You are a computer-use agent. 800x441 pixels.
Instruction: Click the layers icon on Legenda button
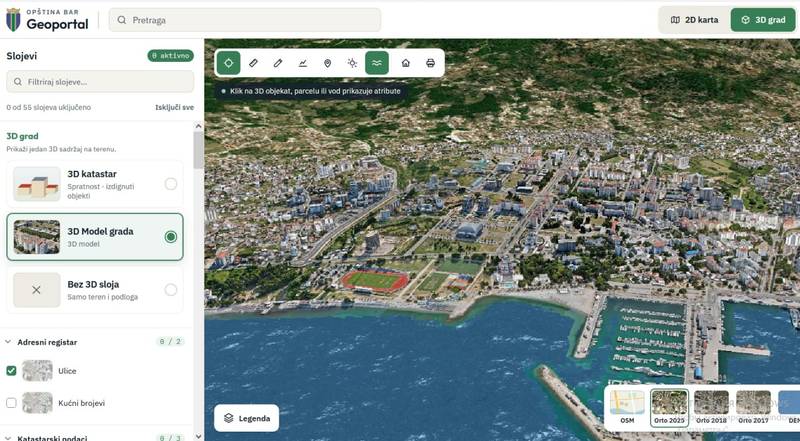click(229, 418)
